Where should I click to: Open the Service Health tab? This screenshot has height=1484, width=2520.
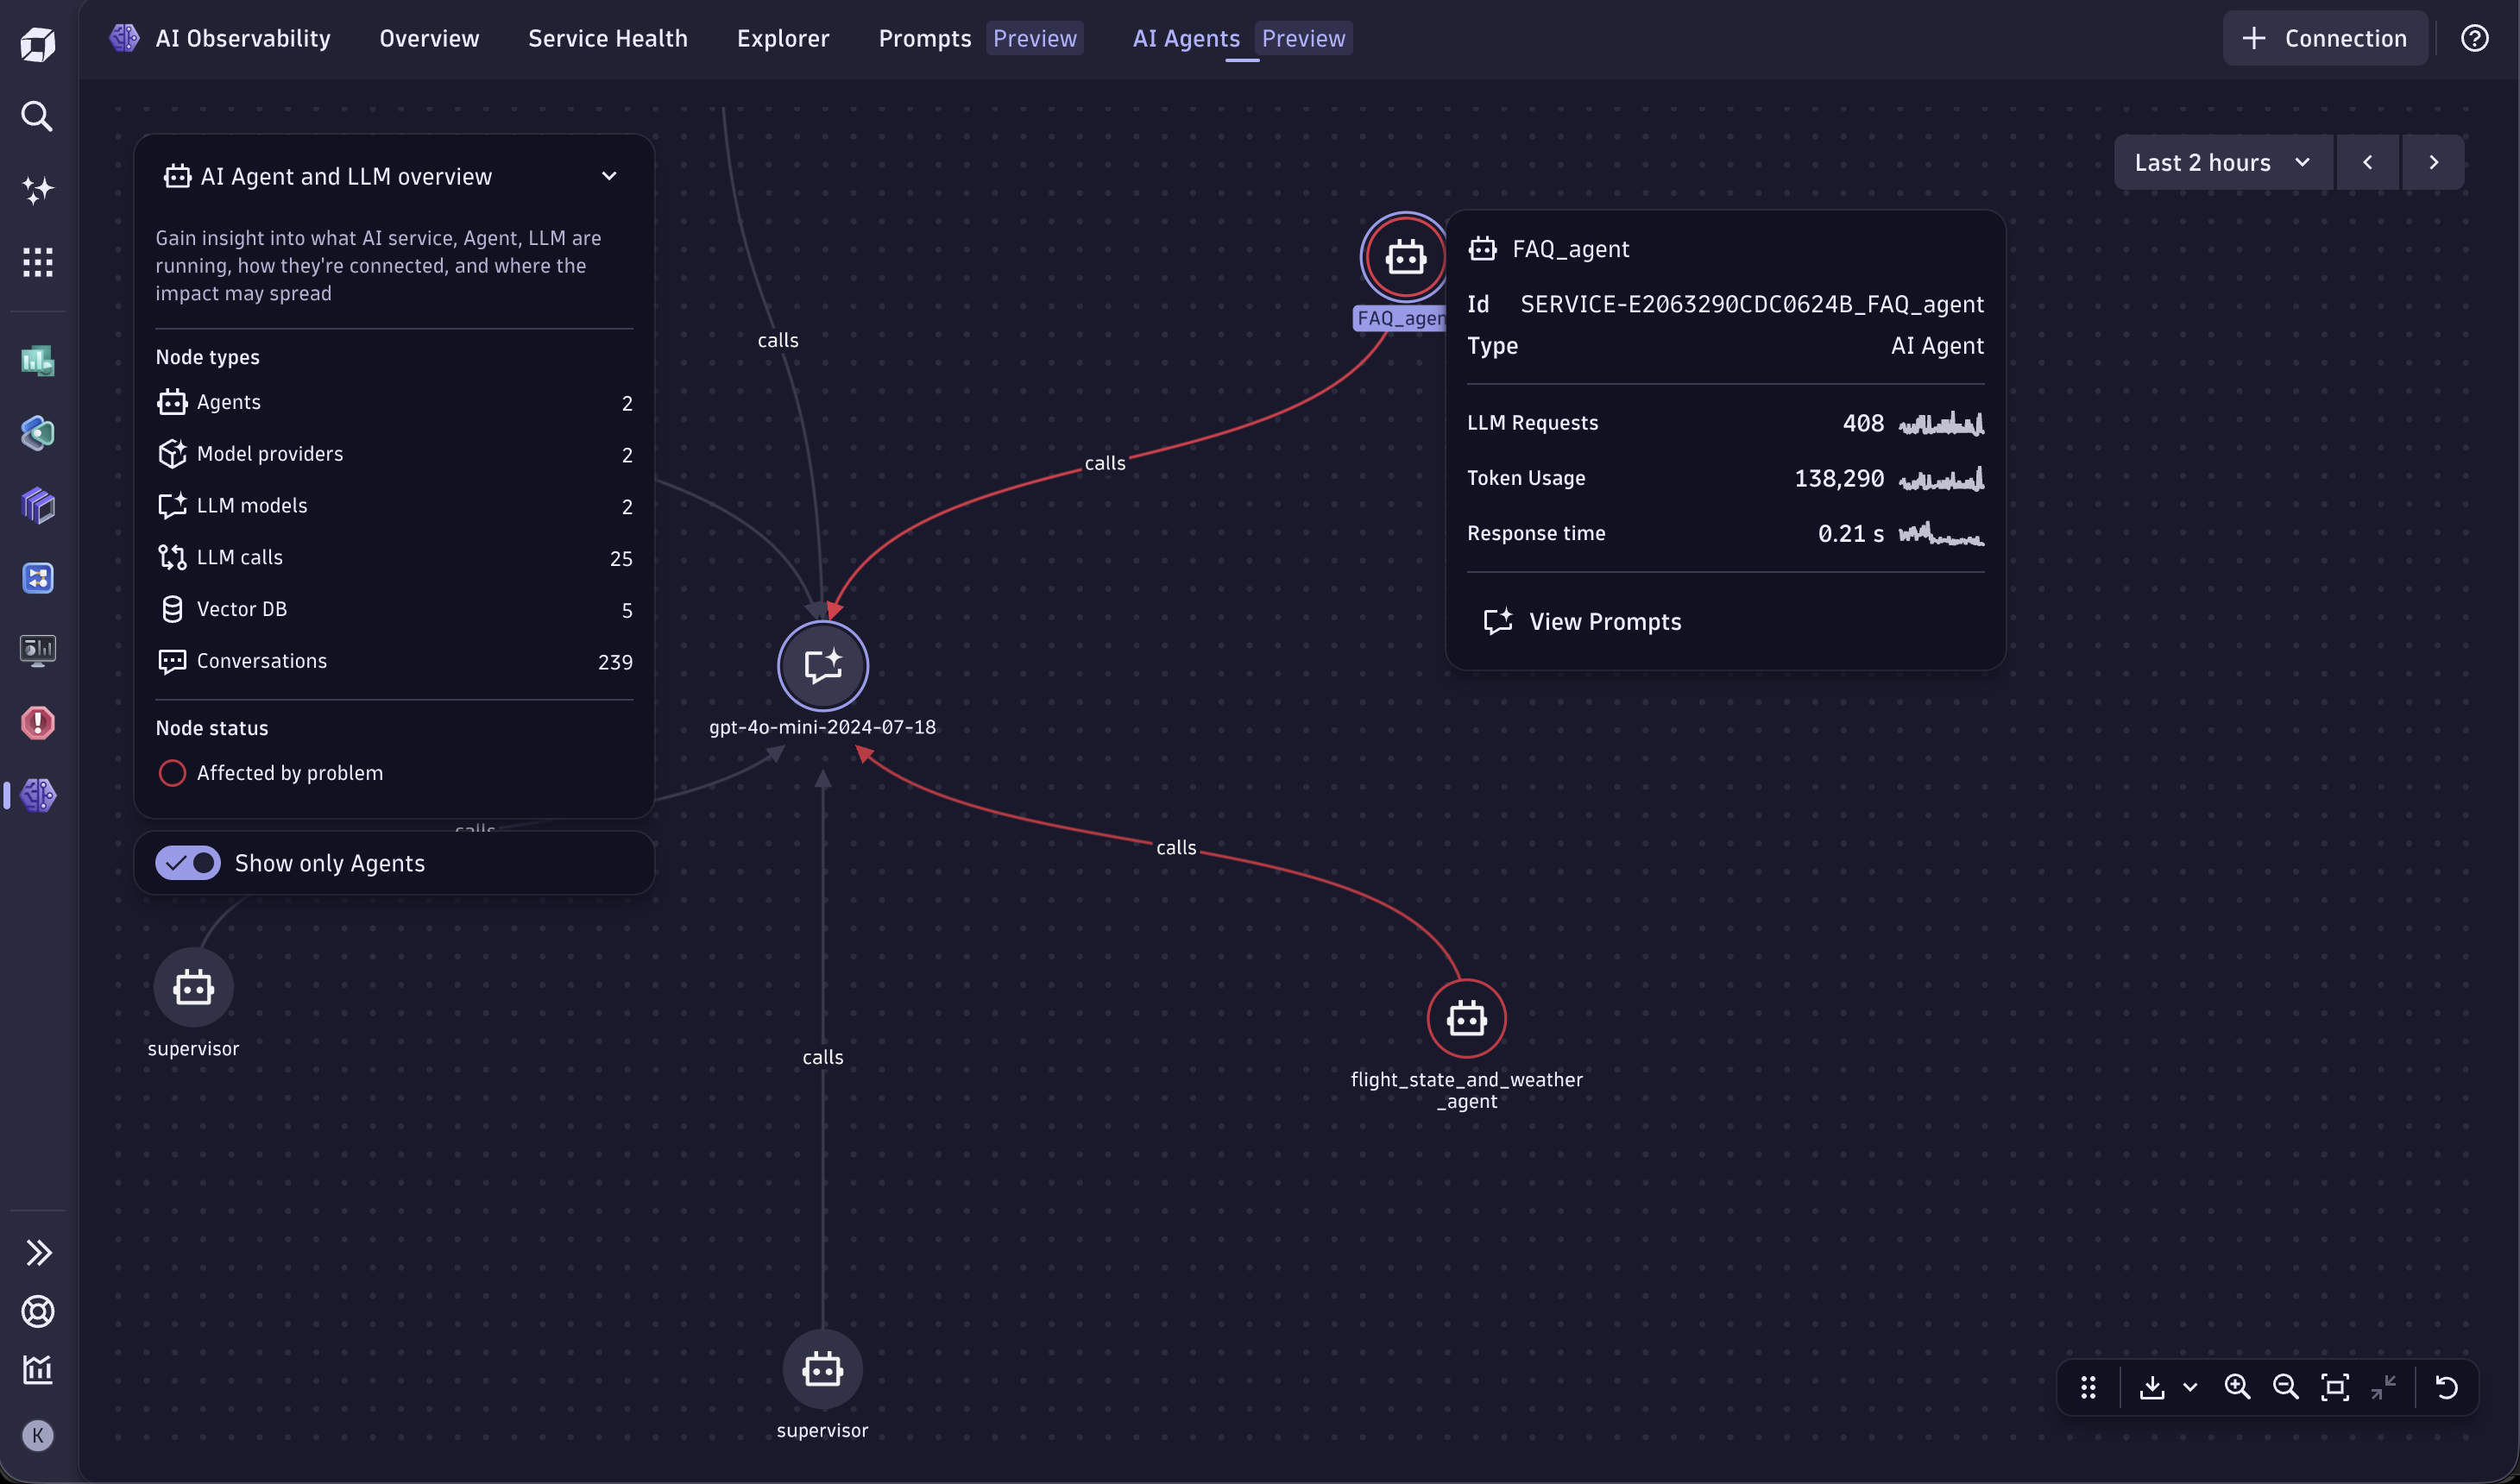(608, 38)
